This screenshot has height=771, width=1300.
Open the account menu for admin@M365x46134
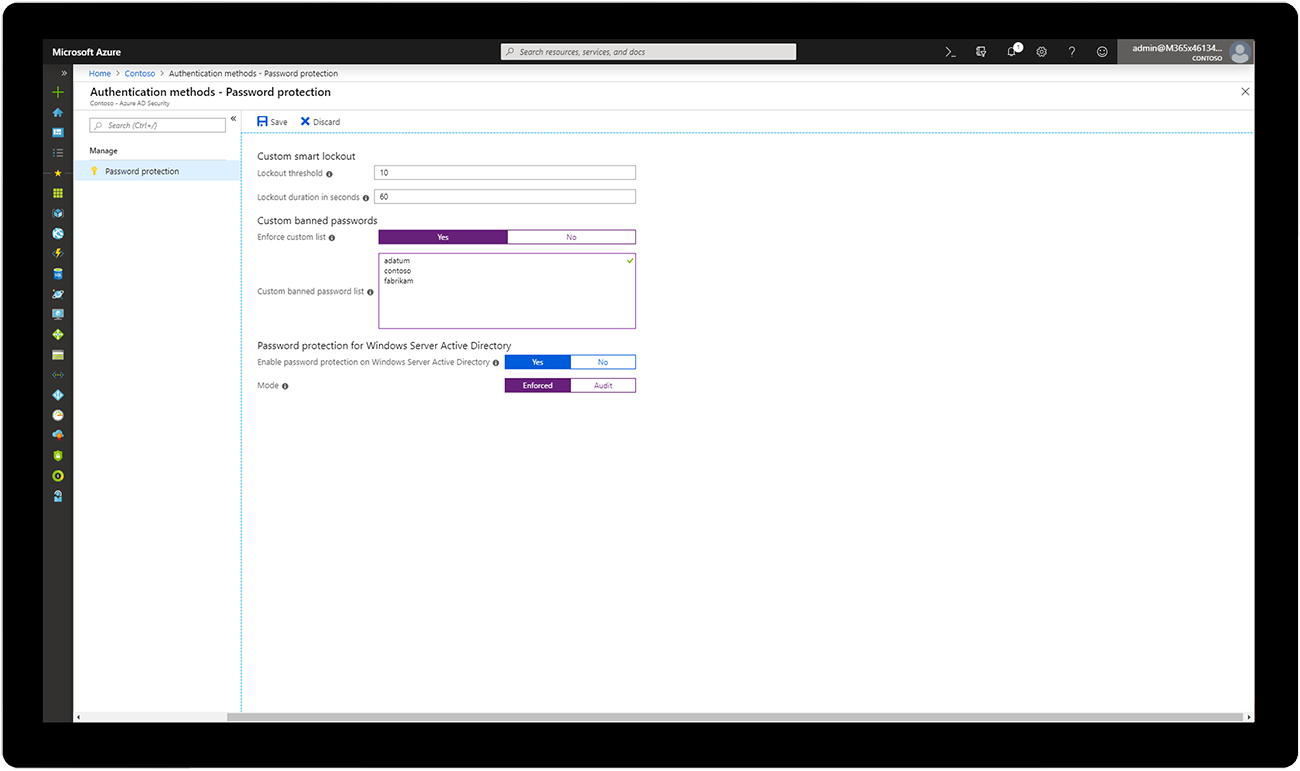pos(1186,51)
